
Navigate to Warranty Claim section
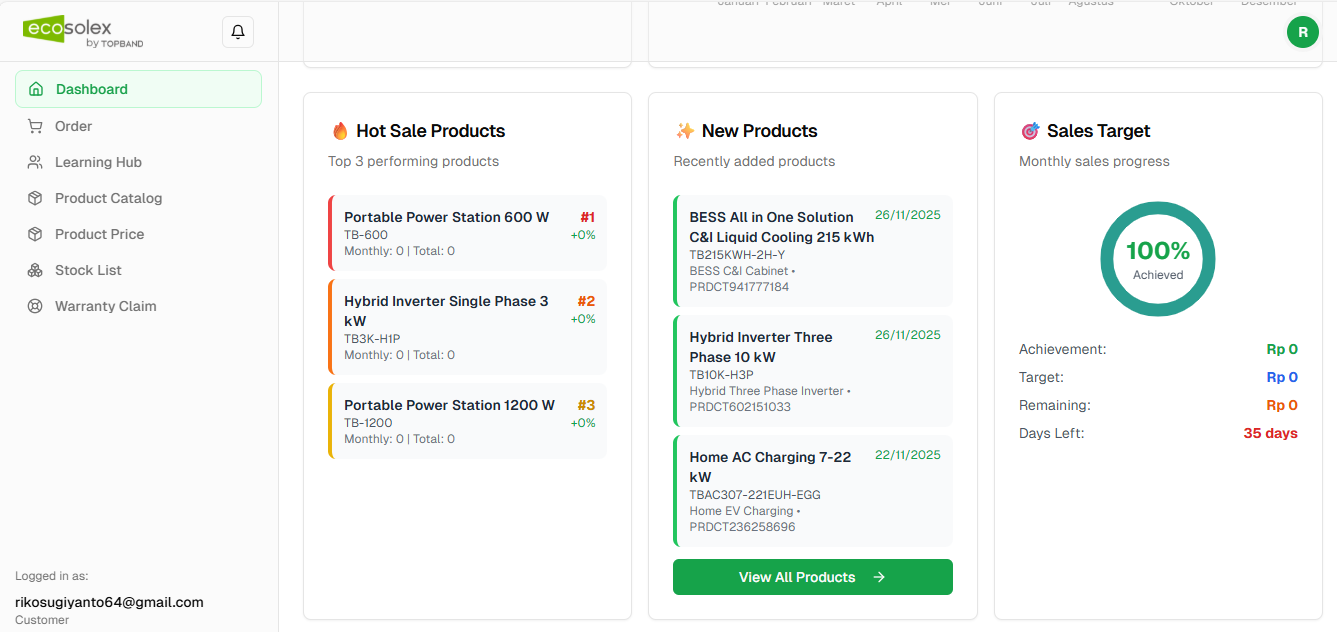tap(106, 306)
